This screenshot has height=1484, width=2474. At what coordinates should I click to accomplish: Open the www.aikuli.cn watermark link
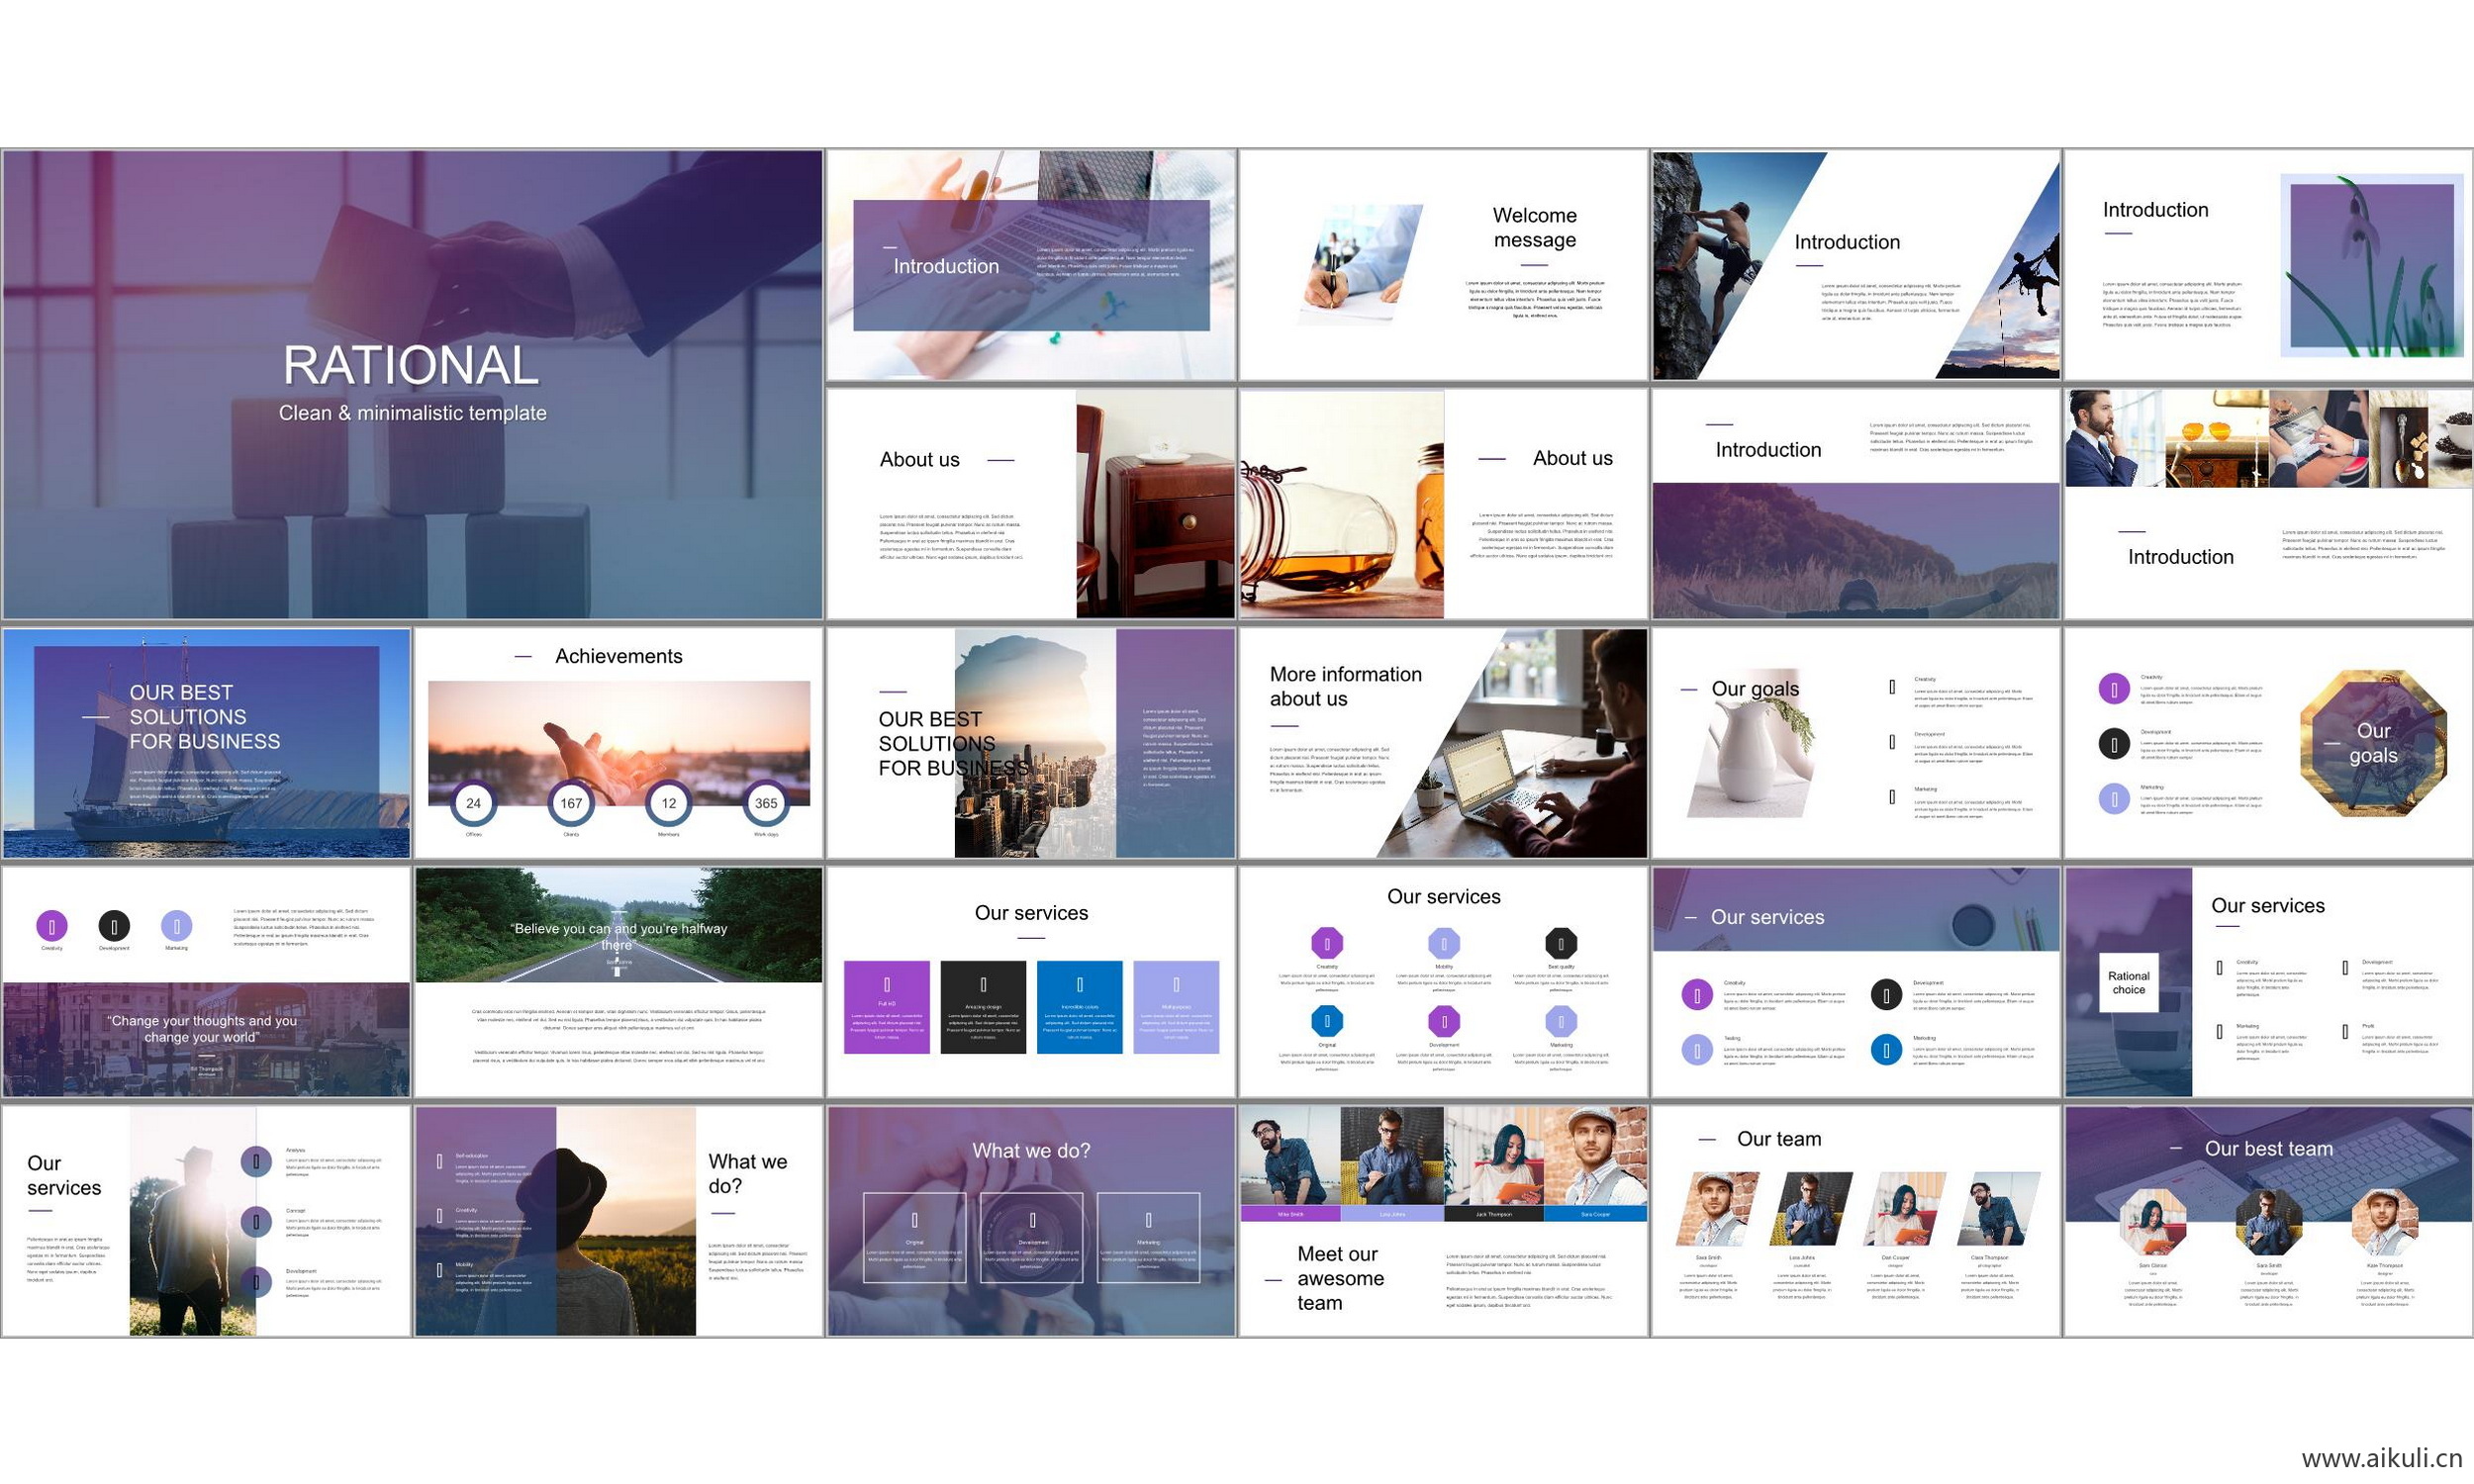coord(2381,1459)
